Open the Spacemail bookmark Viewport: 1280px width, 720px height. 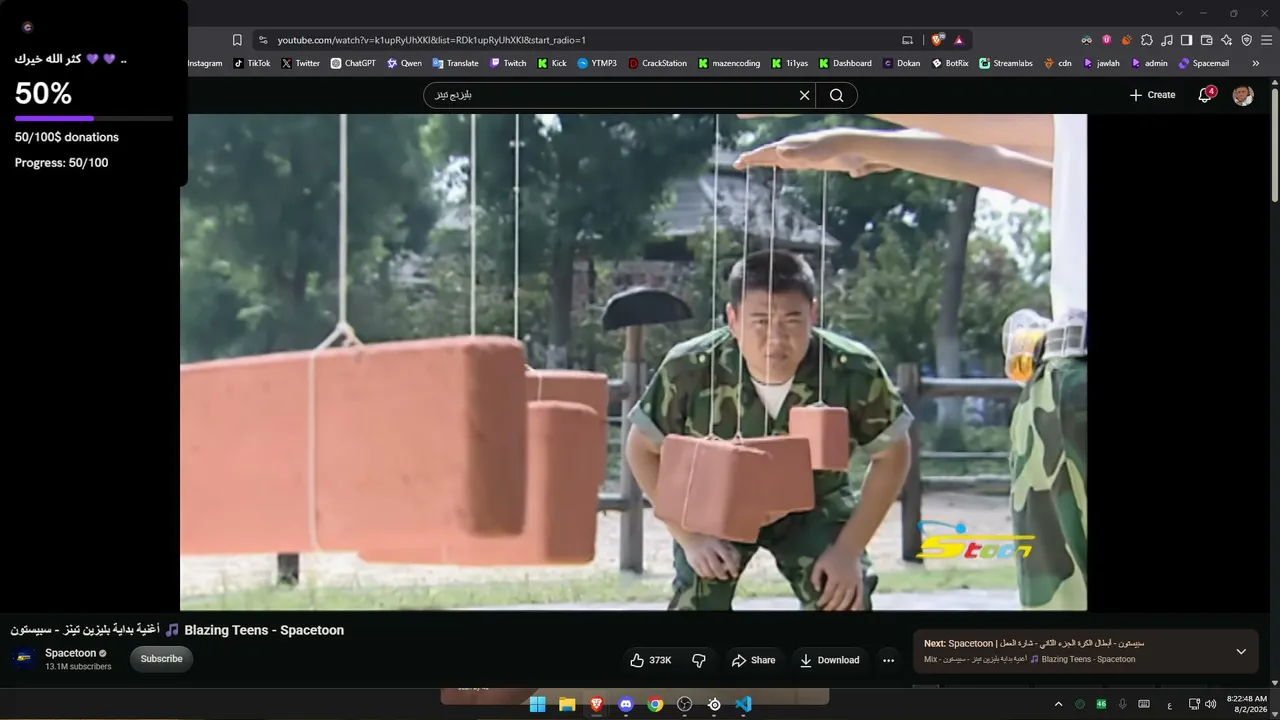pyautogui.click(x=1204, y=63)
